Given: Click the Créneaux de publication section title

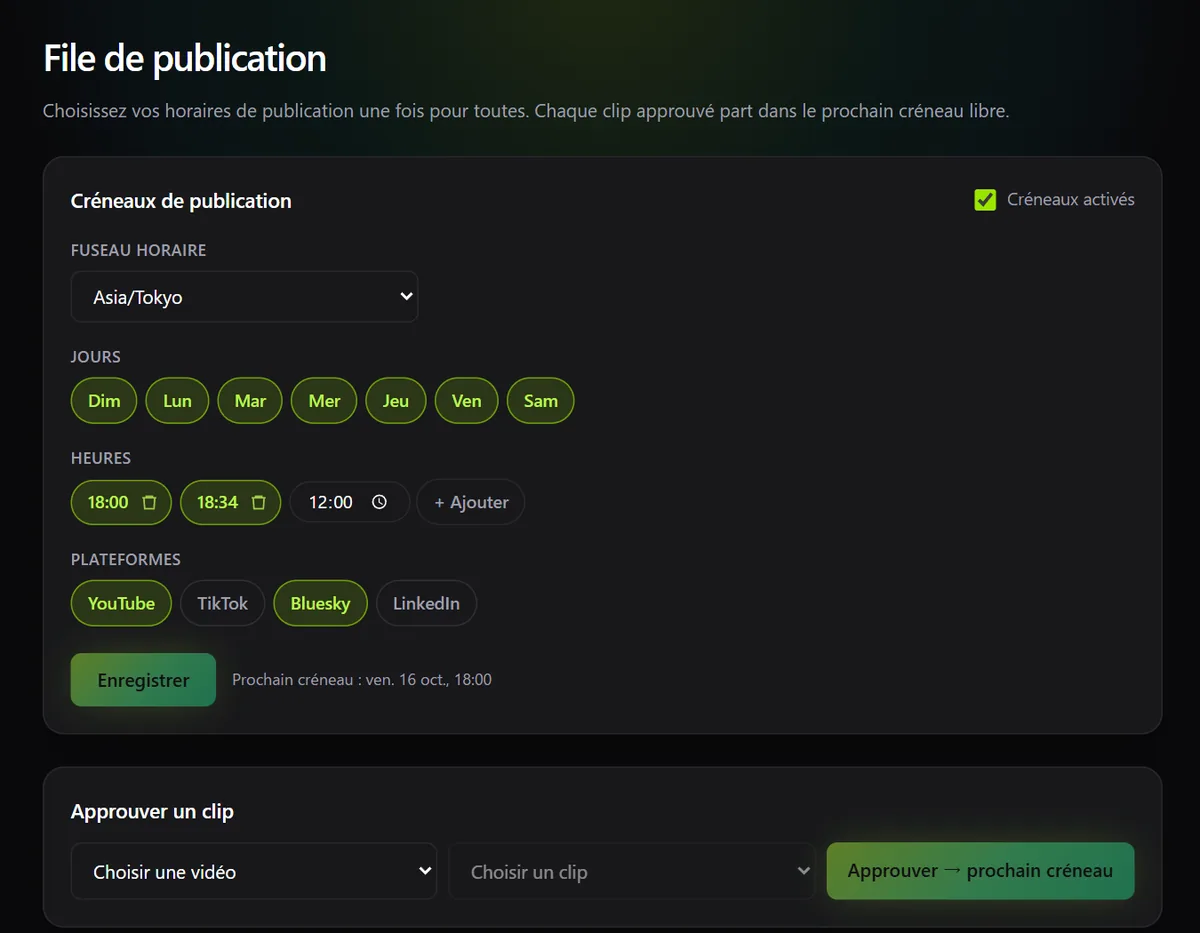Looking at the screenshot, I should click(181, 201).
